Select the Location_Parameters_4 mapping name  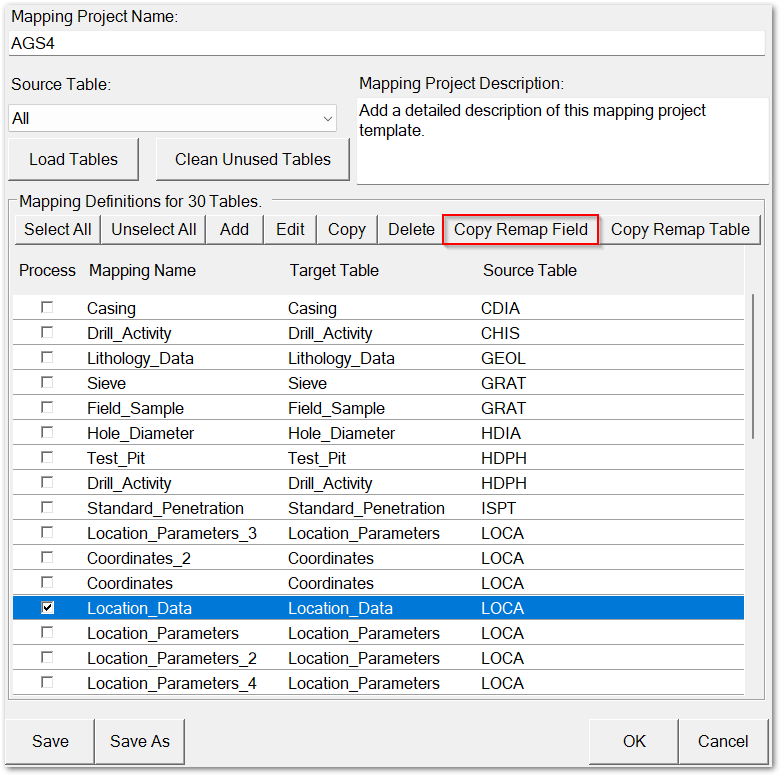coord(172,683)
